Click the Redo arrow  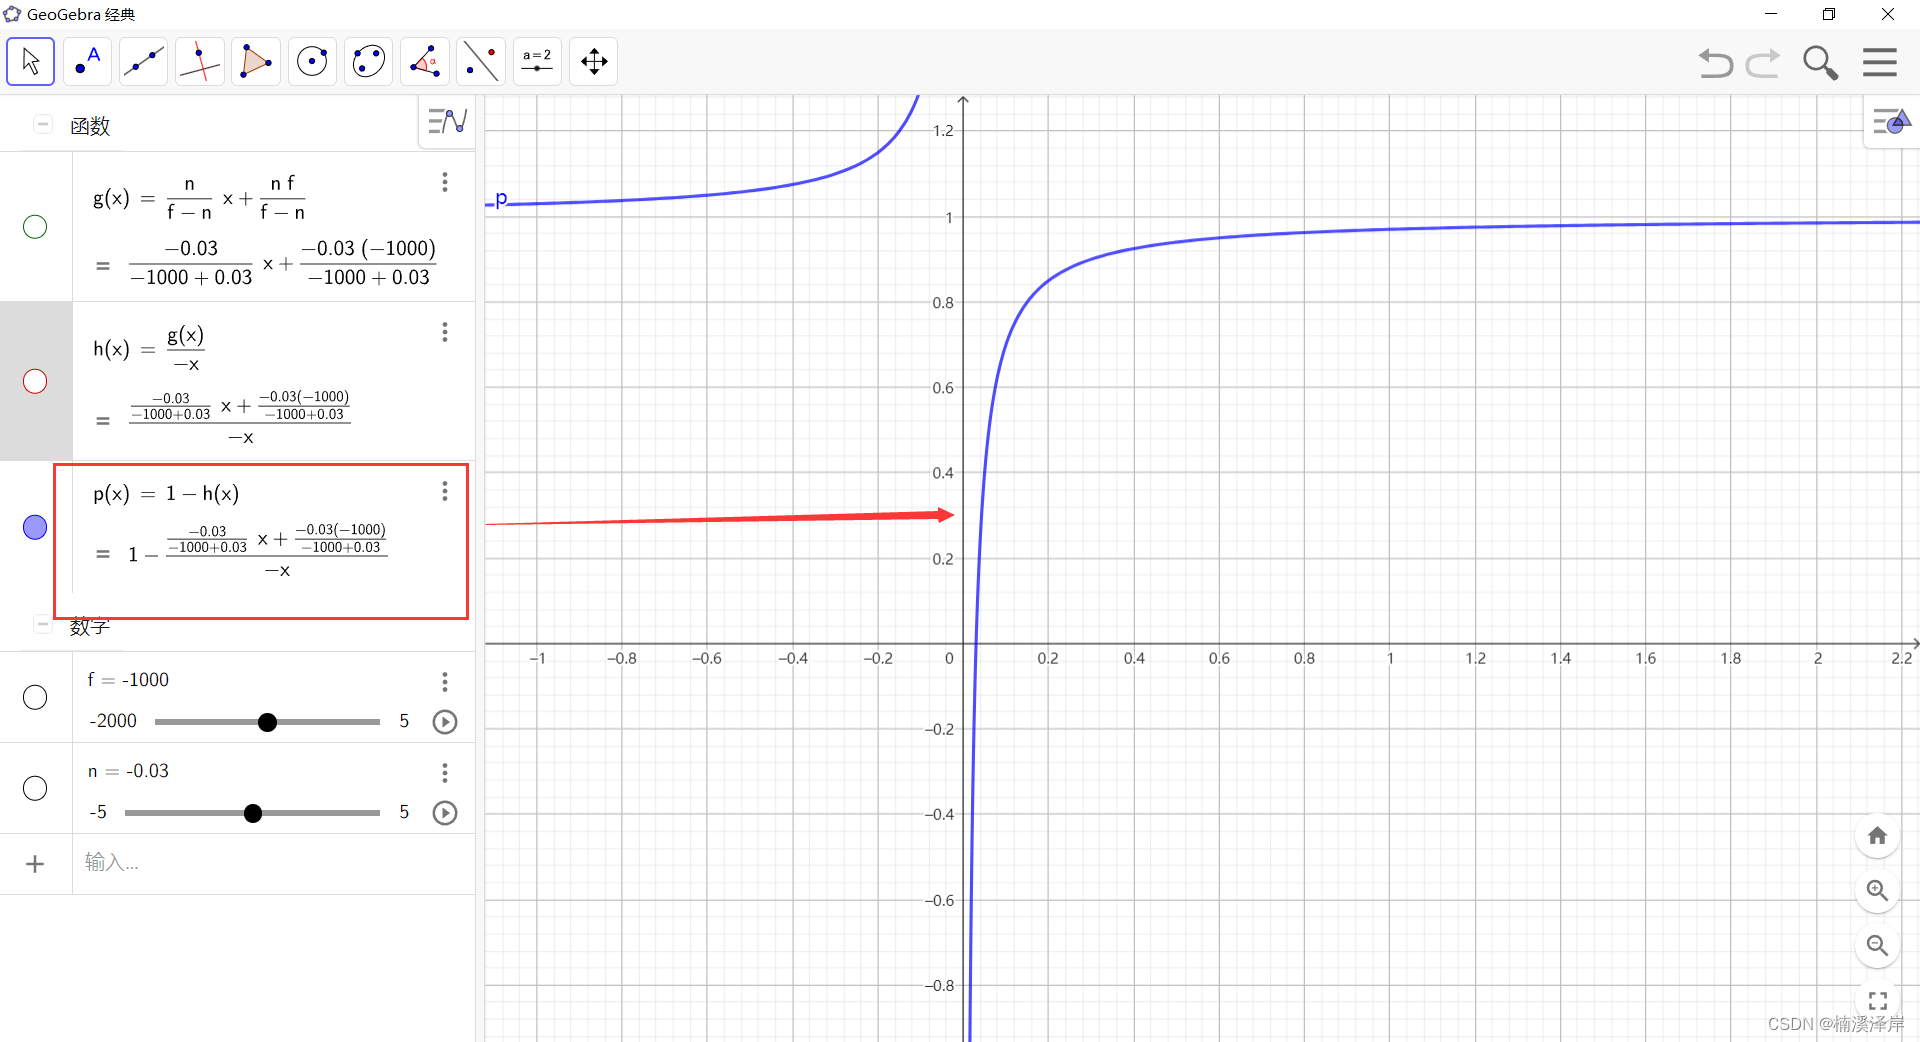(1763, 63)
